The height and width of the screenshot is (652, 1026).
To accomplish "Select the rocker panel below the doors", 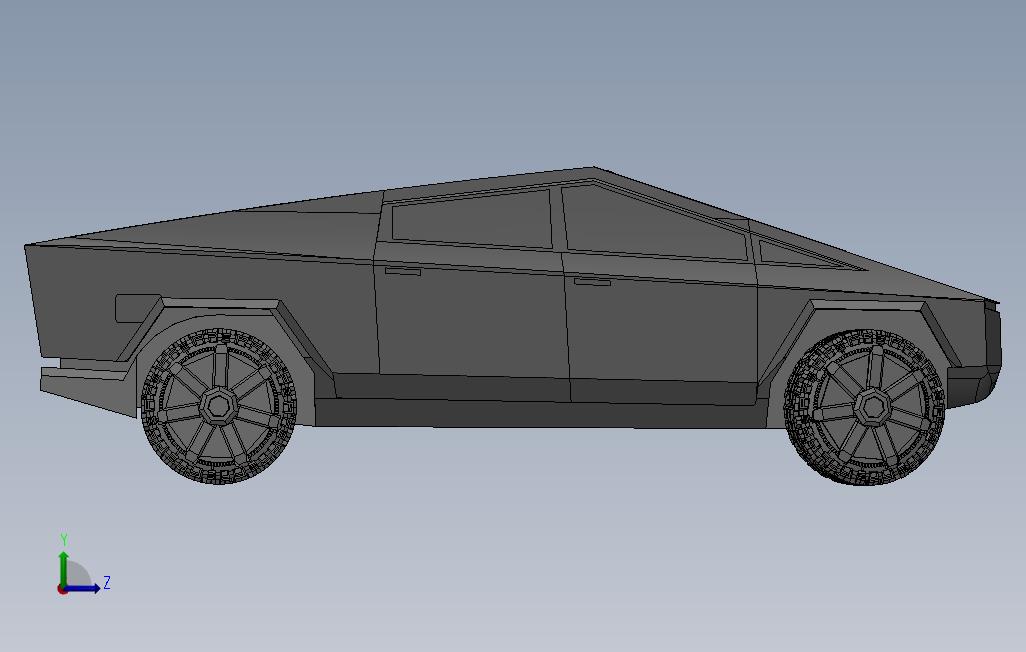I will [540, 414].
